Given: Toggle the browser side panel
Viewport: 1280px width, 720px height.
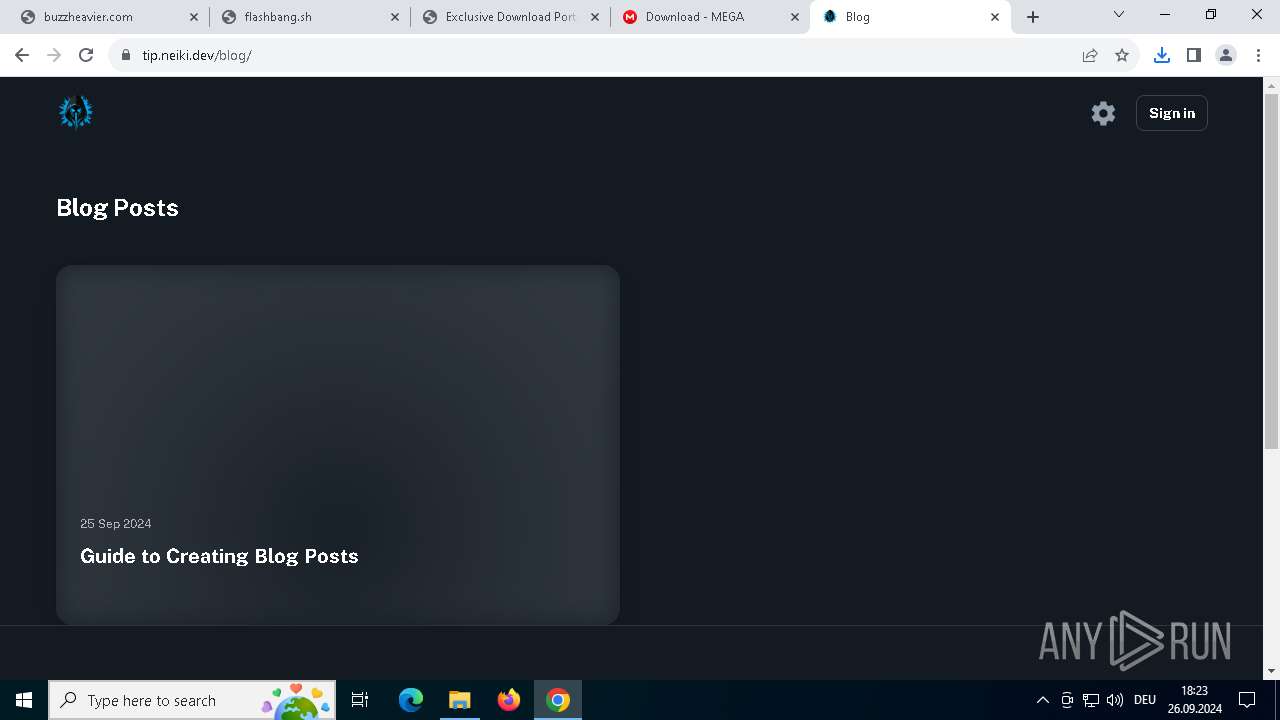Looking at the screenshot, I should tap(1194, 55).
